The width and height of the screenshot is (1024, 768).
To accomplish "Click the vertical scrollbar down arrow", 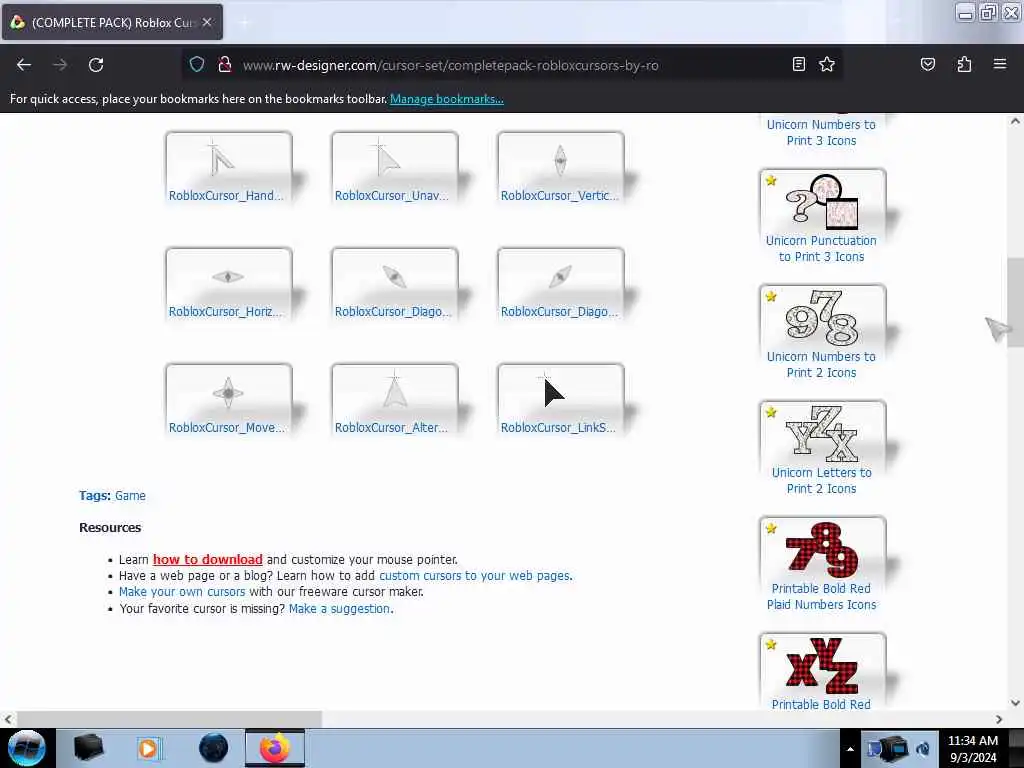I will pyautogui.click(x=1015, y=703).
